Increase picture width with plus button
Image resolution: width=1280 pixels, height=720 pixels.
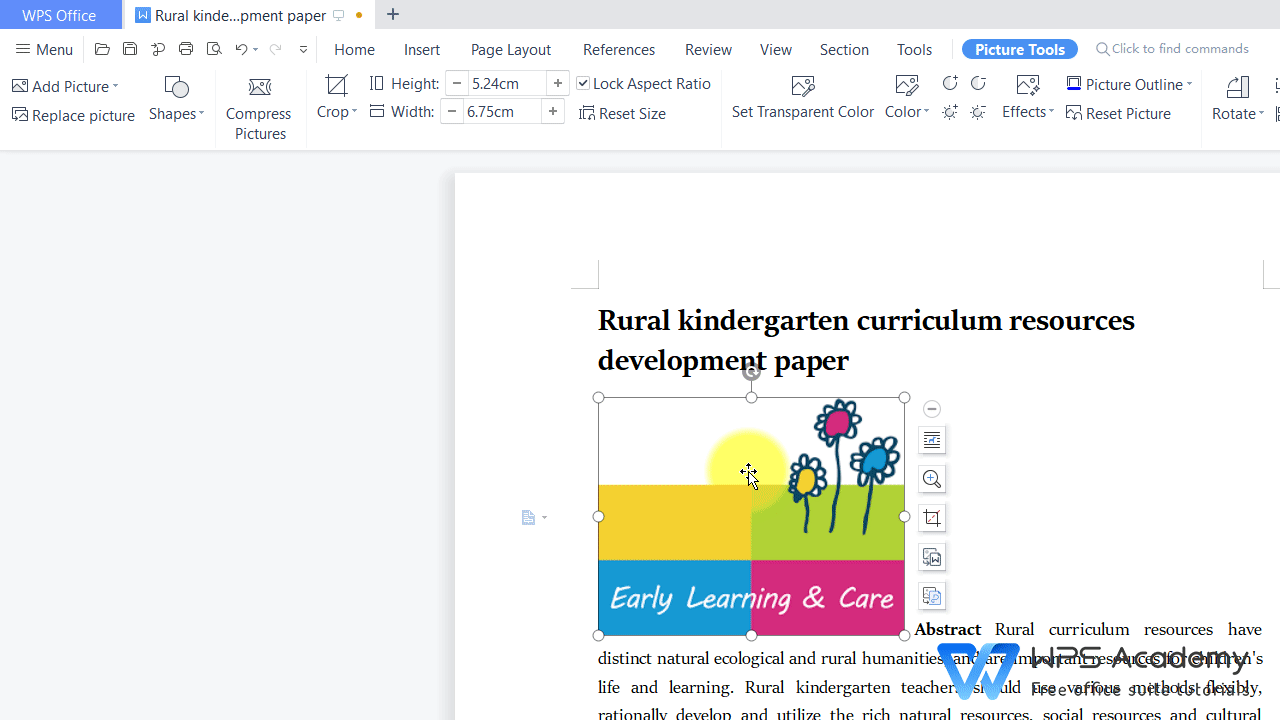[553, 111]
